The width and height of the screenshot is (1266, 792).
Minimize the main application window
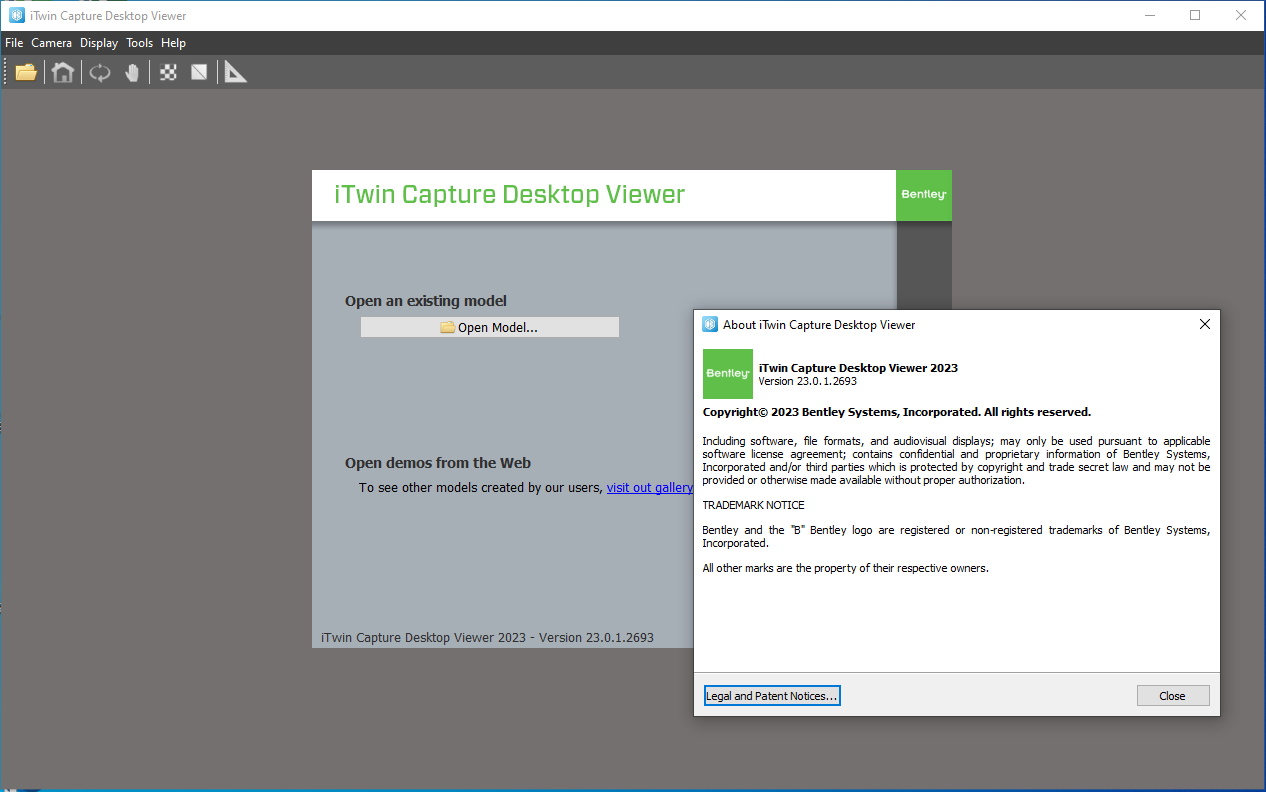tap(1149, 15)
